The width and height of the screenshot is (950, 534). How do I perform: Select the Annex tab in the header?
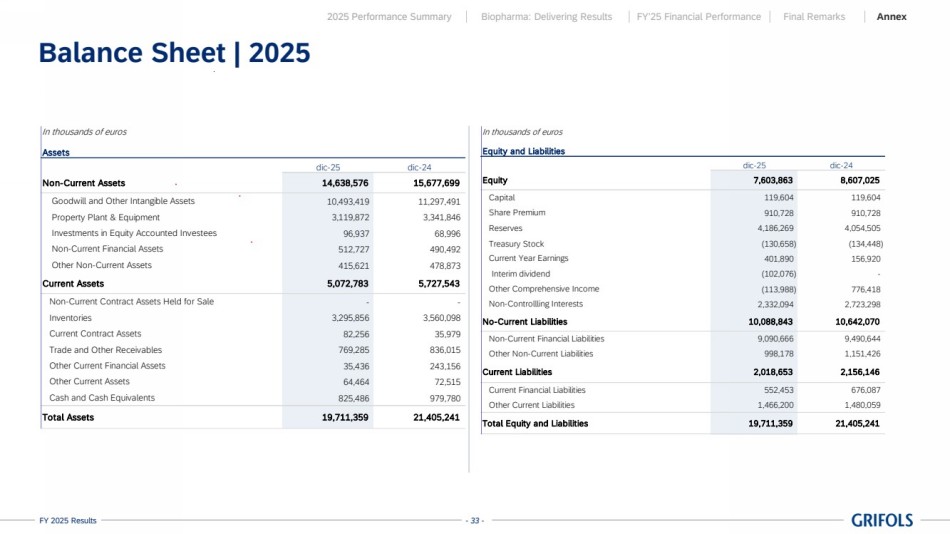[x=891, y=17]
